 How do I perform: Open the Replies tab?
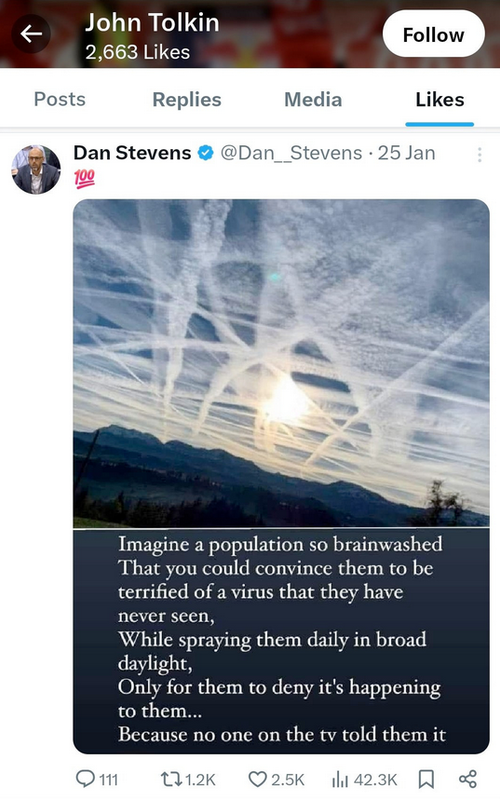tap(187, 99)
